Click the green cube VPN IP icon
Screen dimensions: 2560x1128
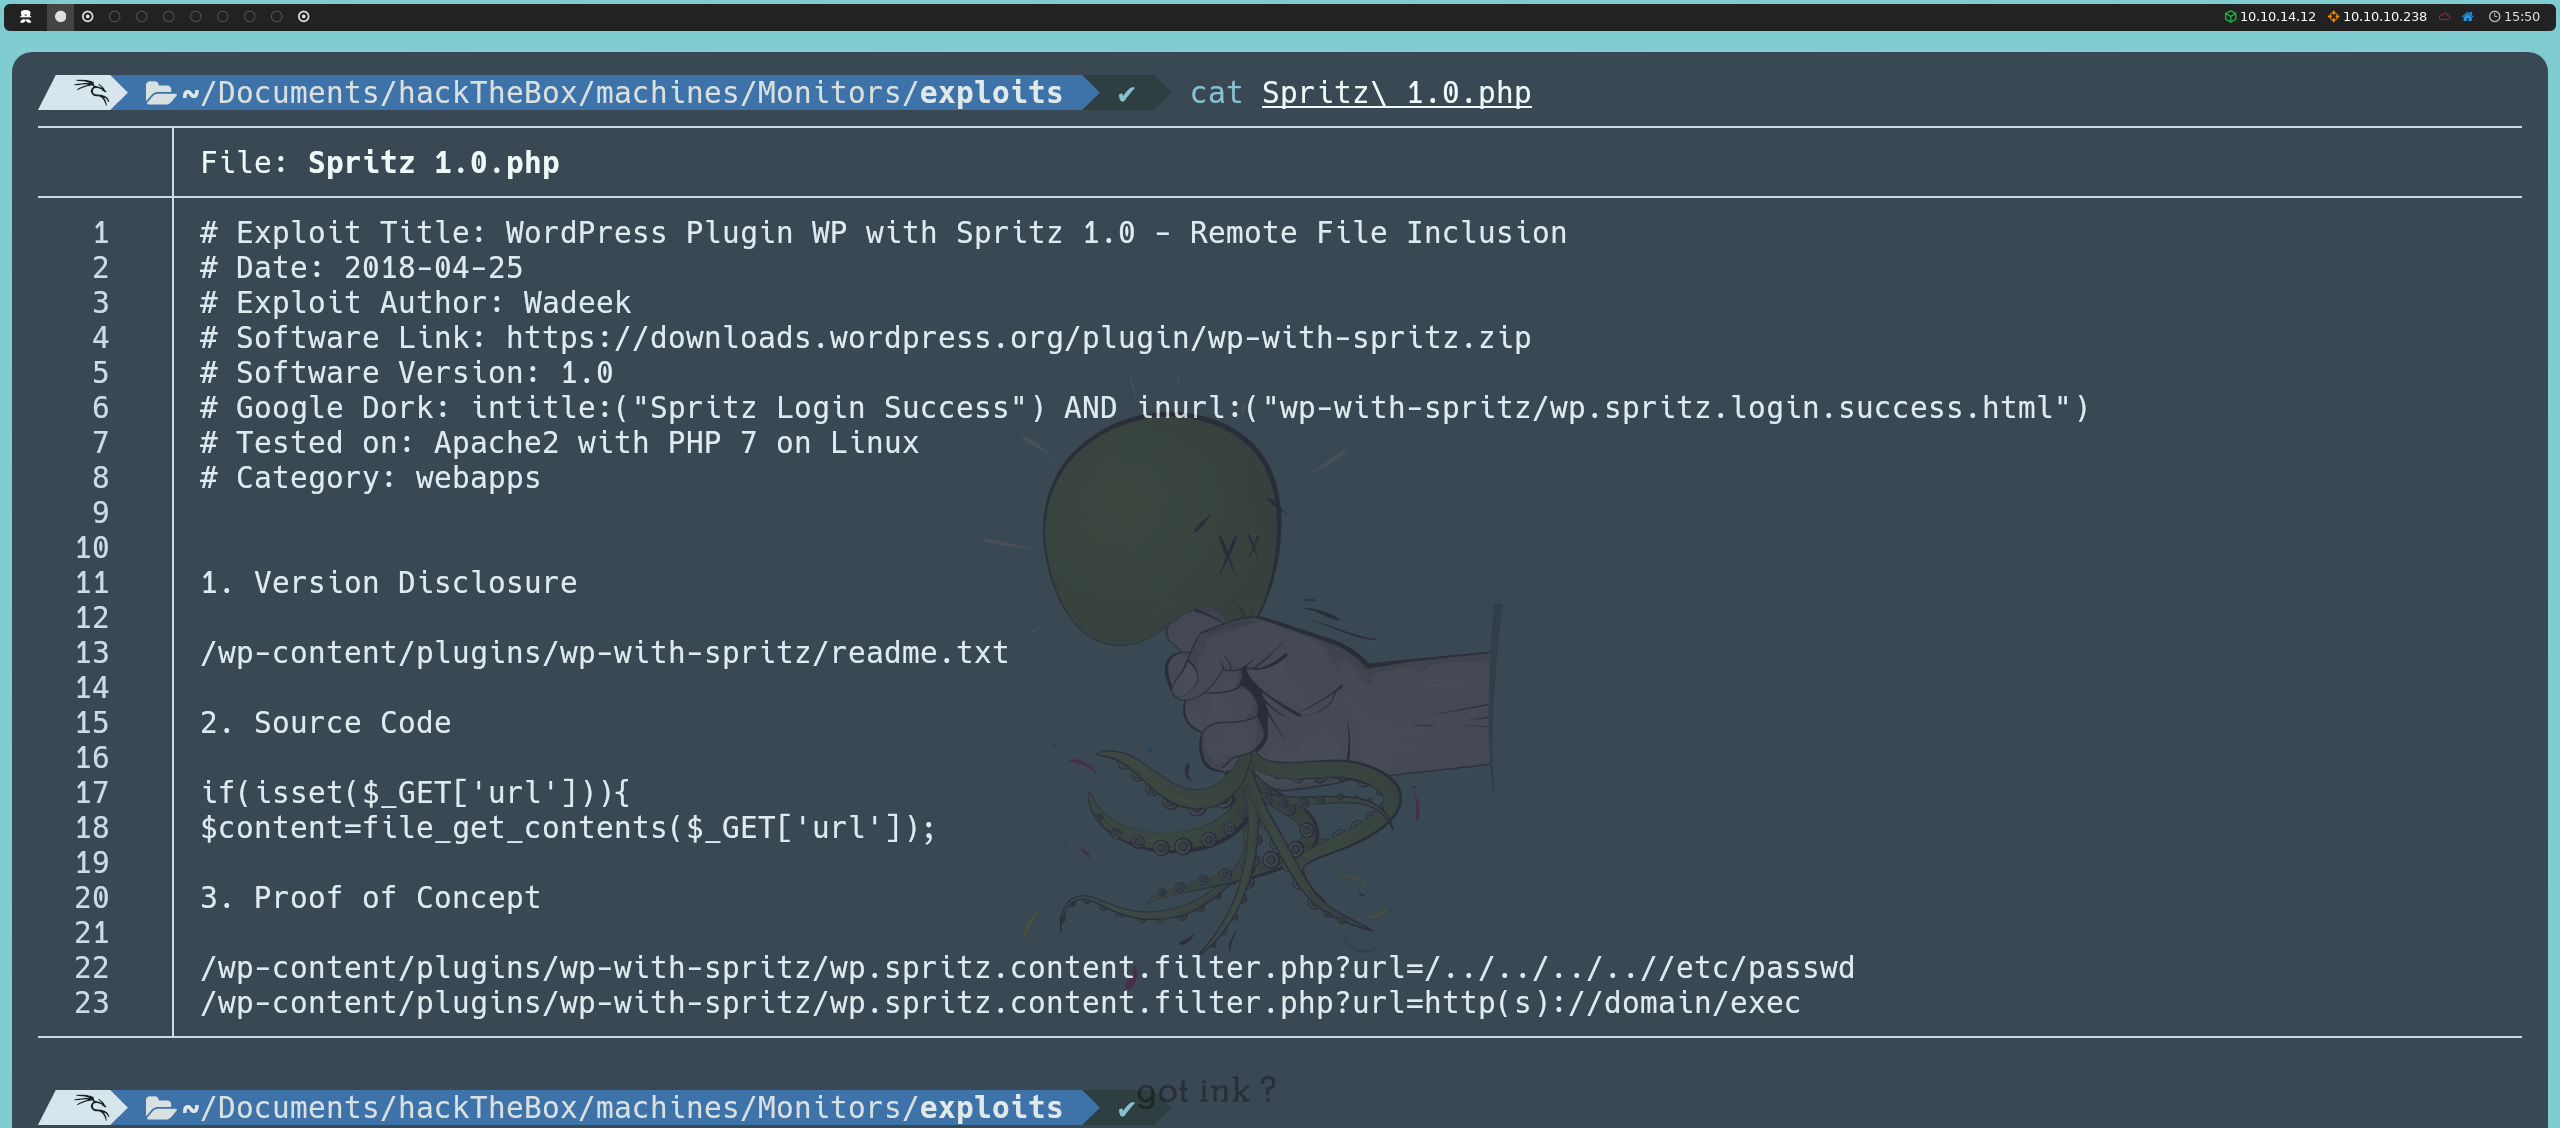click(2229, 16)
